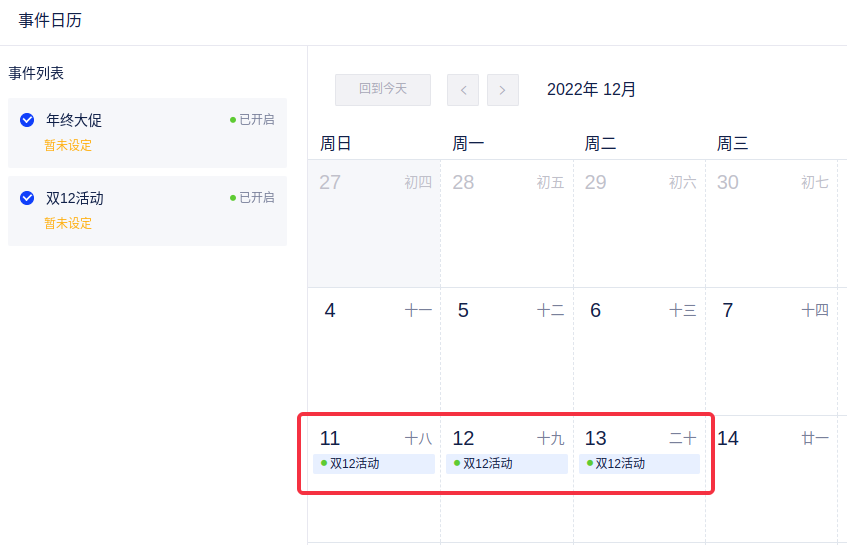Open 双12活动 event on December 12
The height and width of the screenshot is (545, 847).
click(507, 464)
